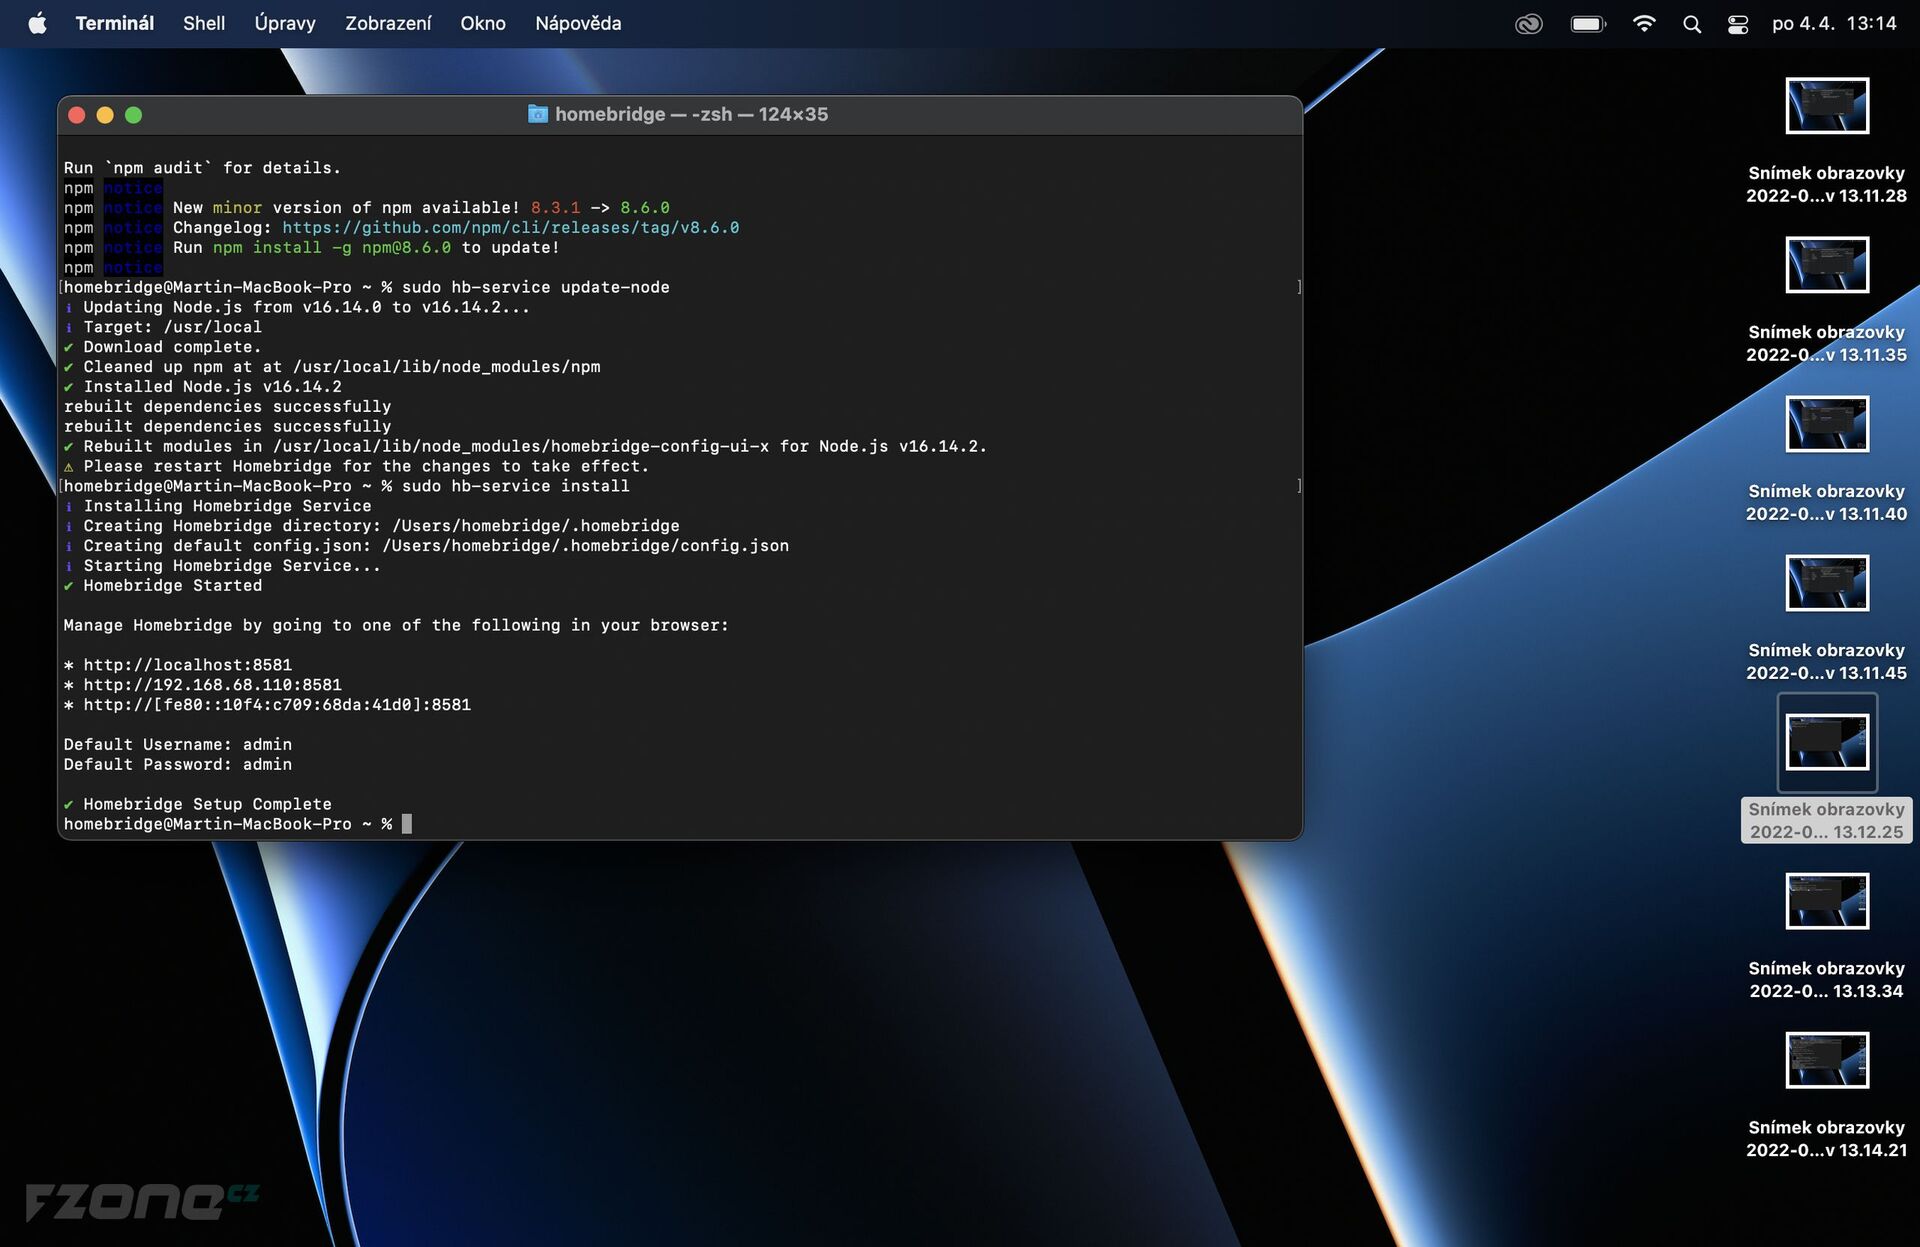Select screenshot file thumbnail 13.11.35

(x=1827, y=265)
